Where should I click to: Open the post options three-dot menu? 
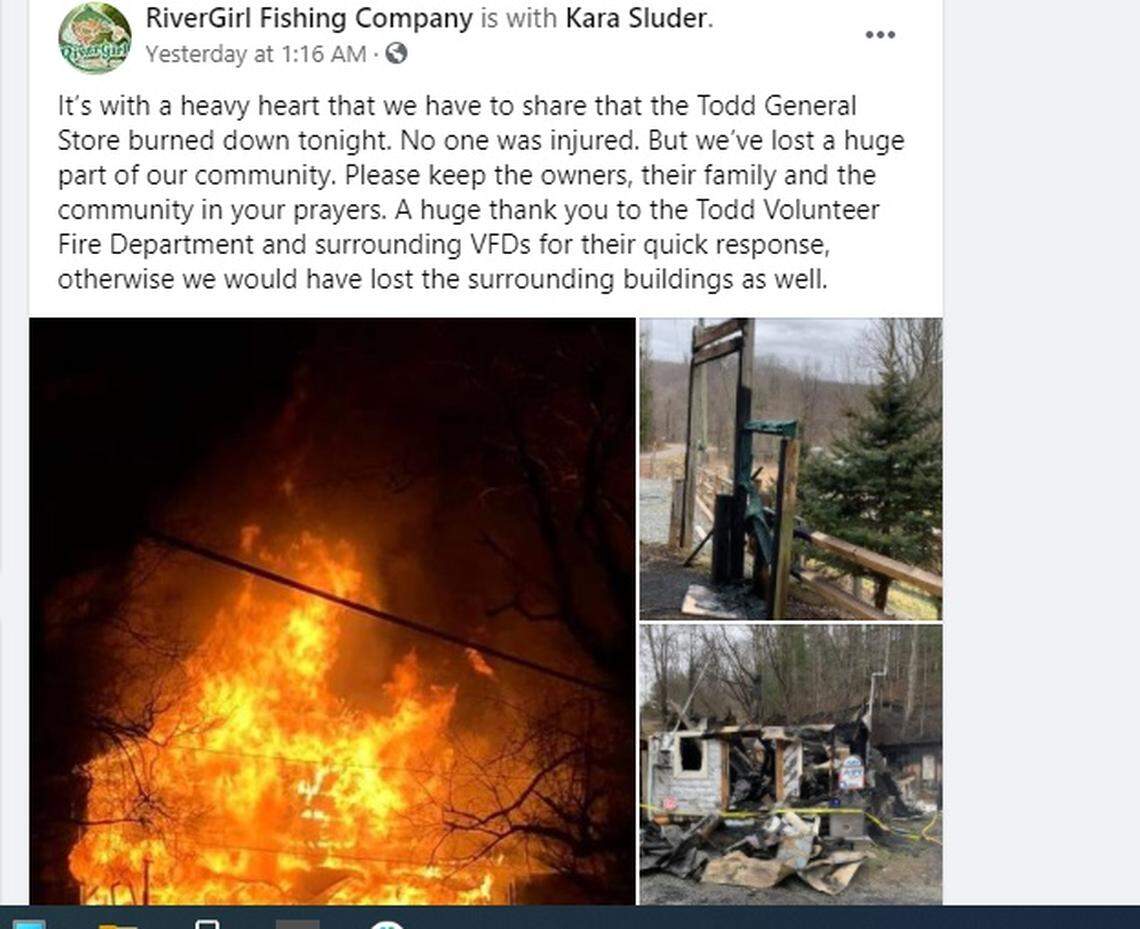[880, 35]
